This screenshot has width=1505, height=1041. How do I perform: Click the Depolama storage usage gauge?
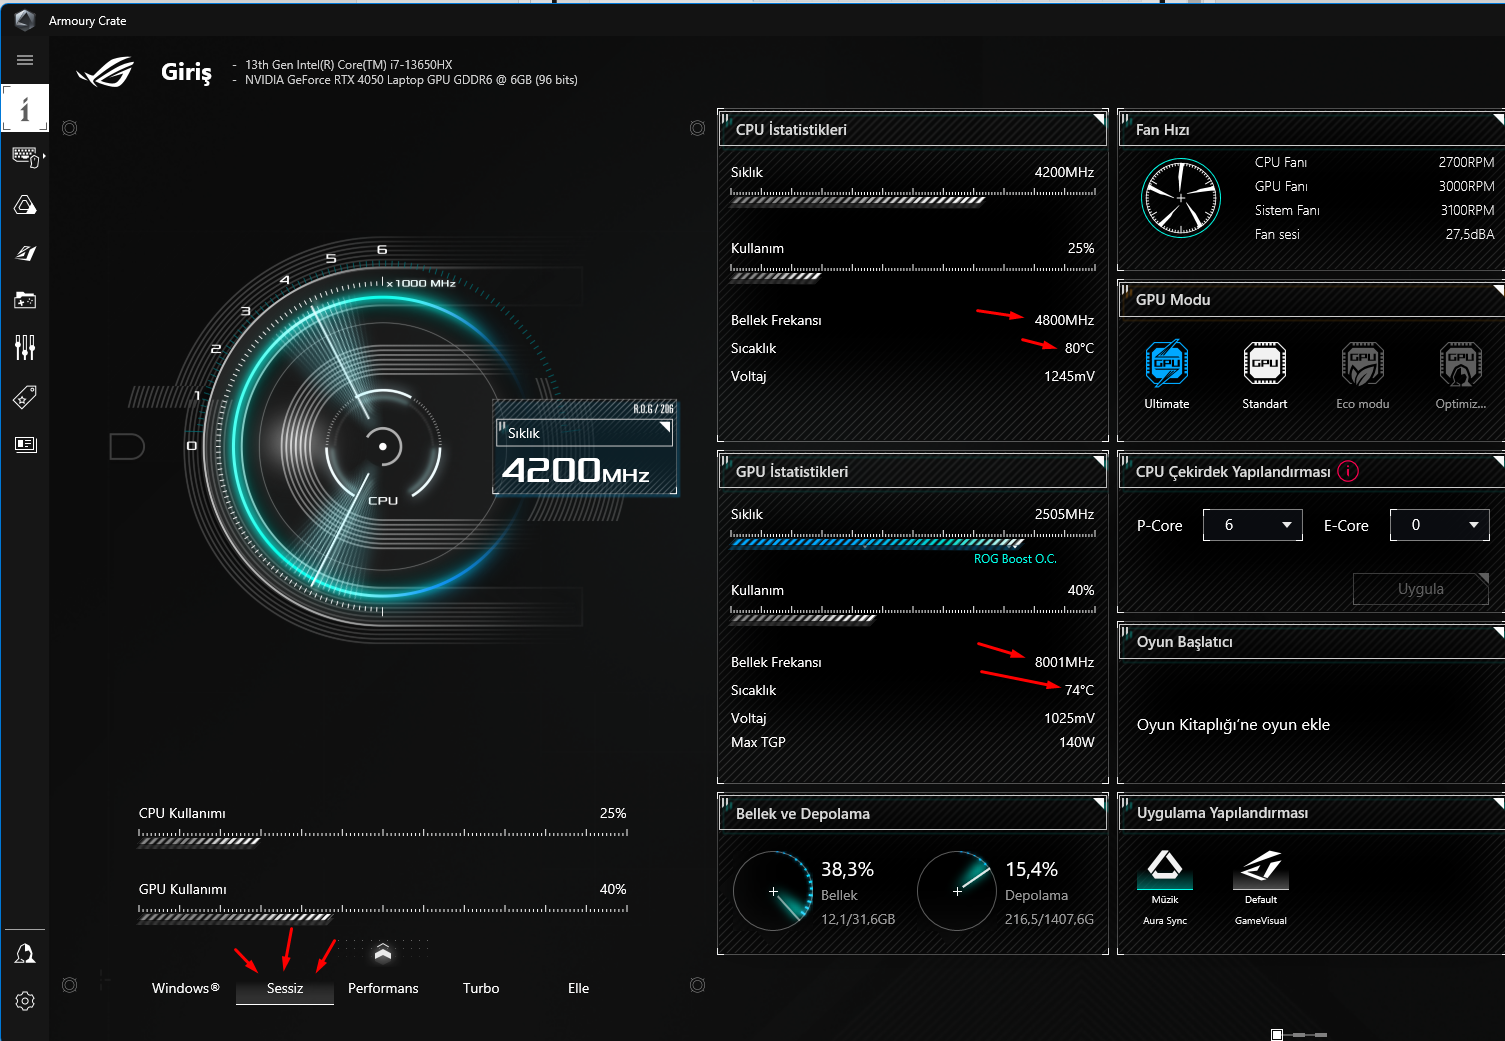click(x=957, y=891)
